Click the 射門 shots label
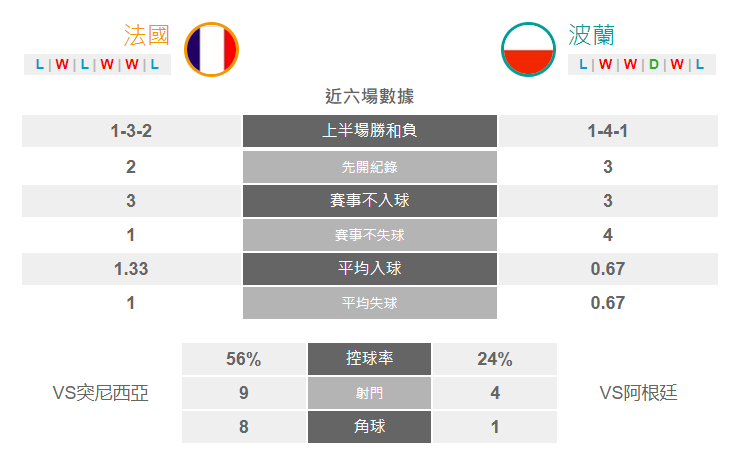Viewport: 735px width, 455px height. [369, 393]
